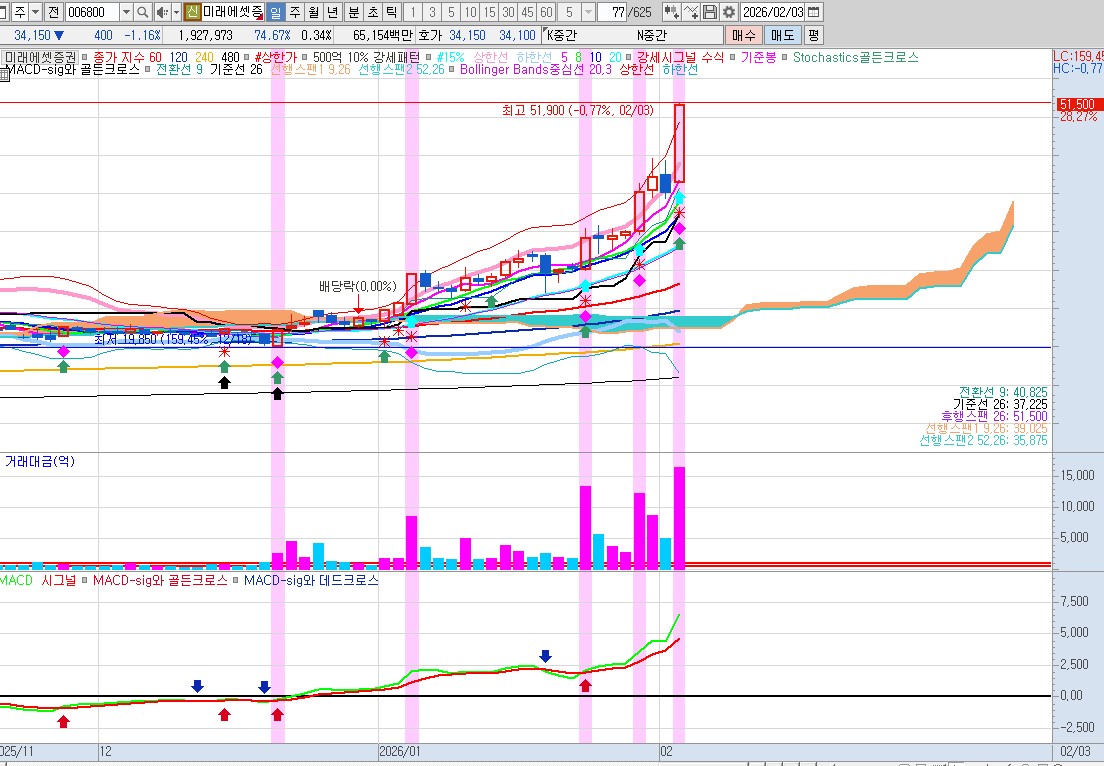Click the K중간 field
Image resolution: width=1104 pixels, height=766 pixels.
pyautogui.click(x=561, y=35)
